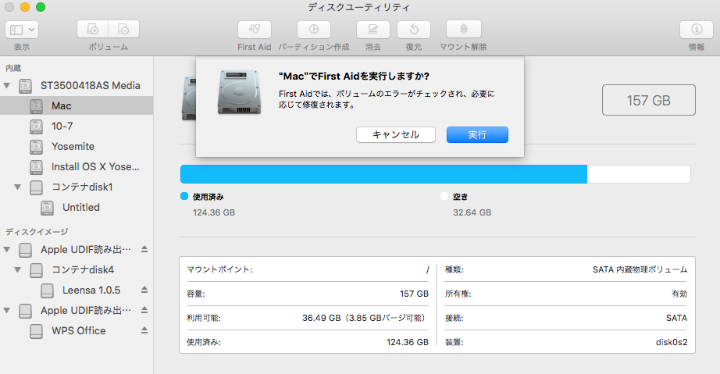
Task: Click the 32.64 GB free space label
Action: pyautogui.click(x=472, y=213)
